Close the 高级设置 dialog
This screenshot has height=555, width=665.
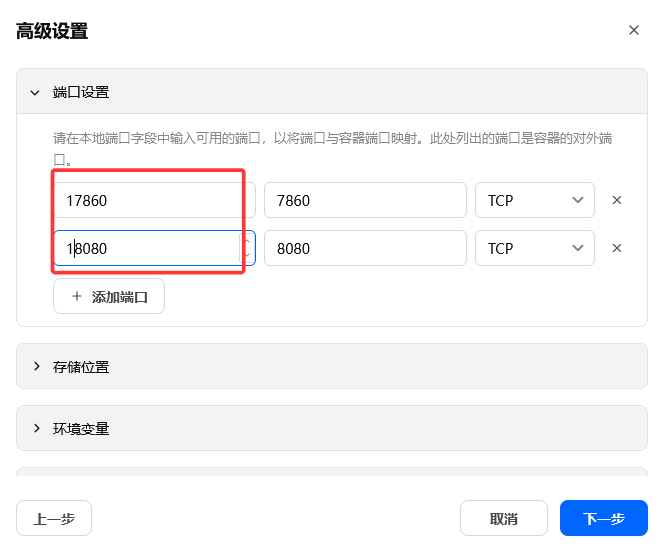pos(633,30)
